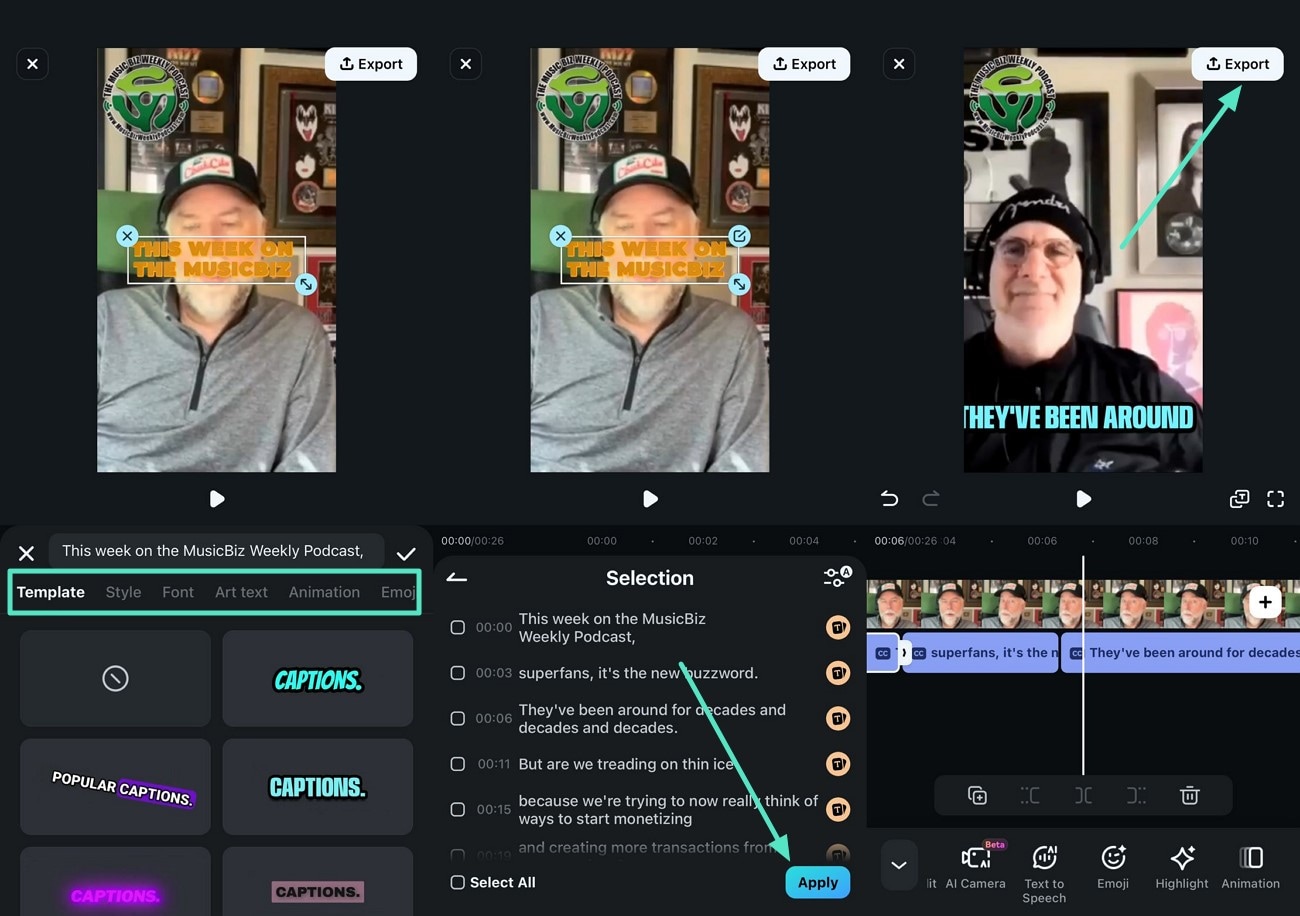The image size is (1300, 916).
Task: Split the clip at the playhead
Action: click(x=1083, y=796)
